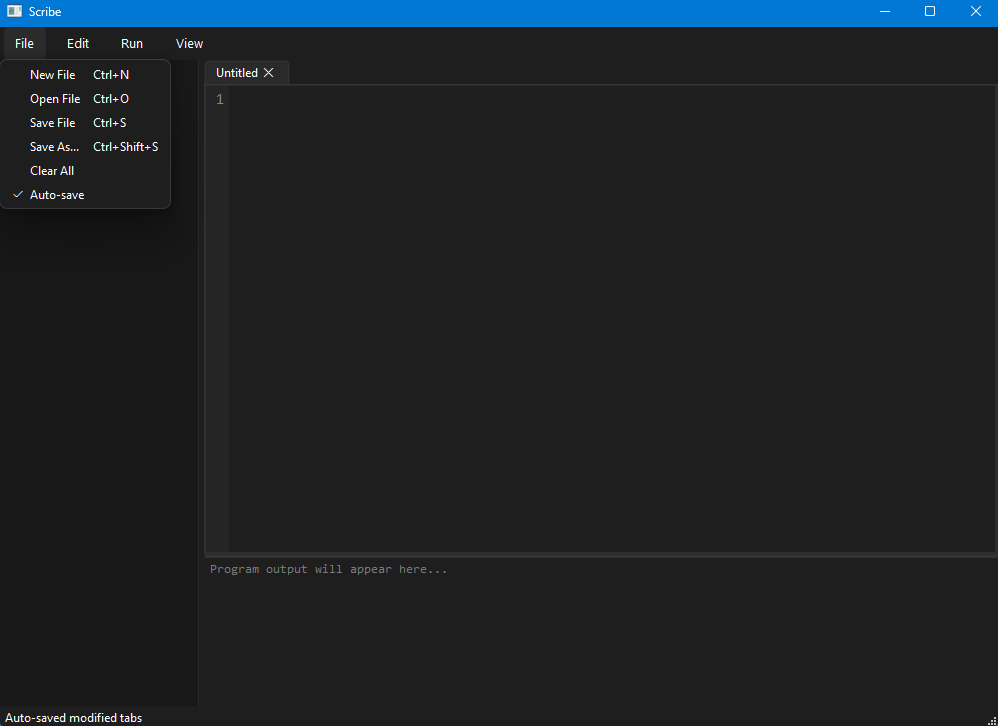The image size is (998, 726).
Task: Choose Open File from the menu
Action: (85, 99)
